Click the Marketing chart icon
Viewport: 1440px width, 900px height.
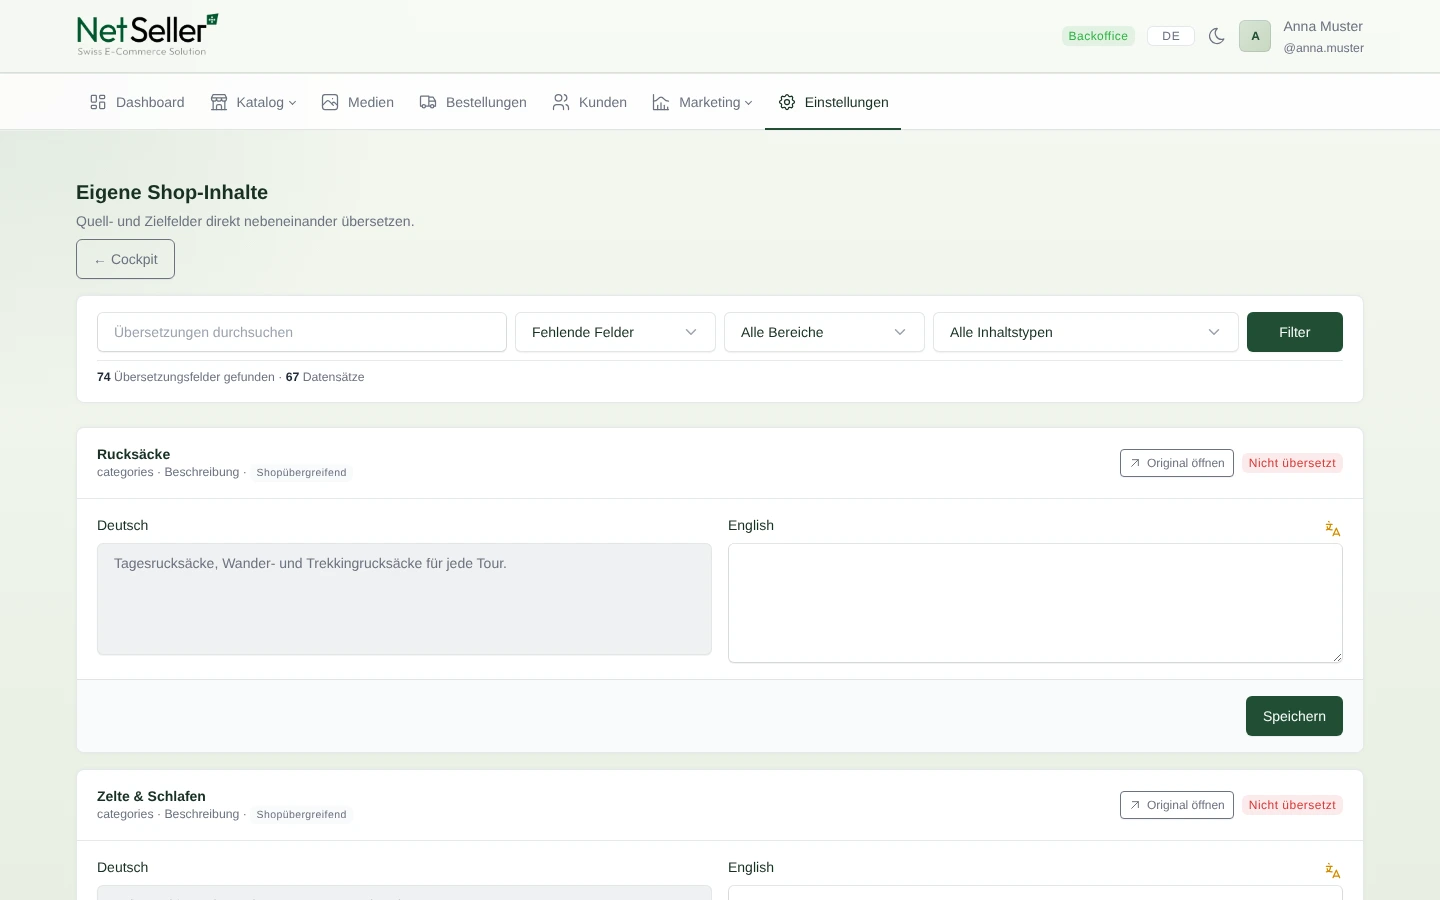click(661, 102)
